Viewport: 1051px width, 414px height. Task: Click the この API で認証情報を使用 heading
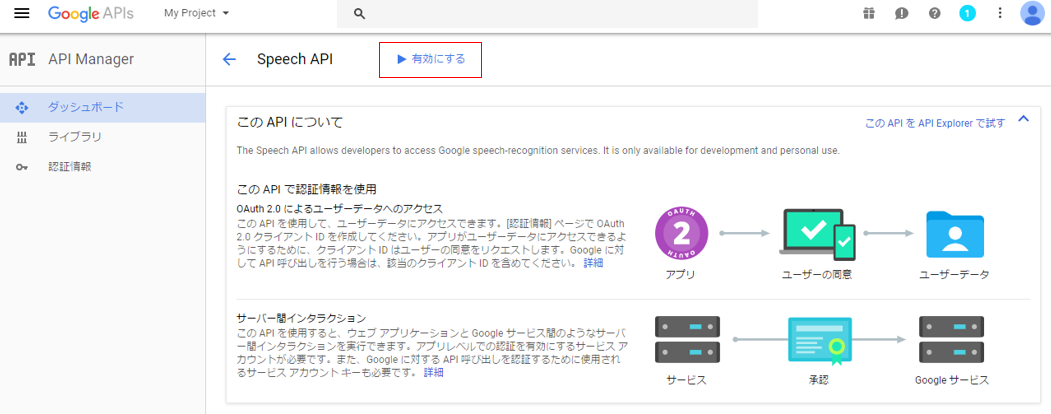click(306, 190)
